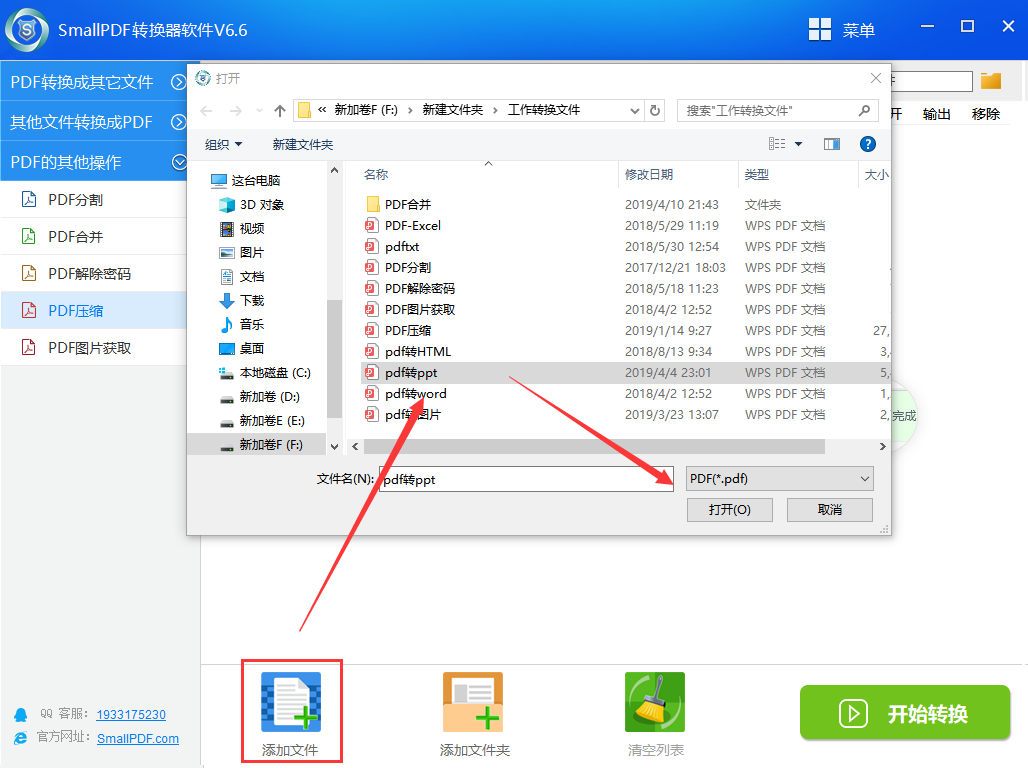Image resolution: width=1028 pixels, height=768 pixels.
Task: Open the file type PDF(*.pdf) dropdown
Action: 780,479
